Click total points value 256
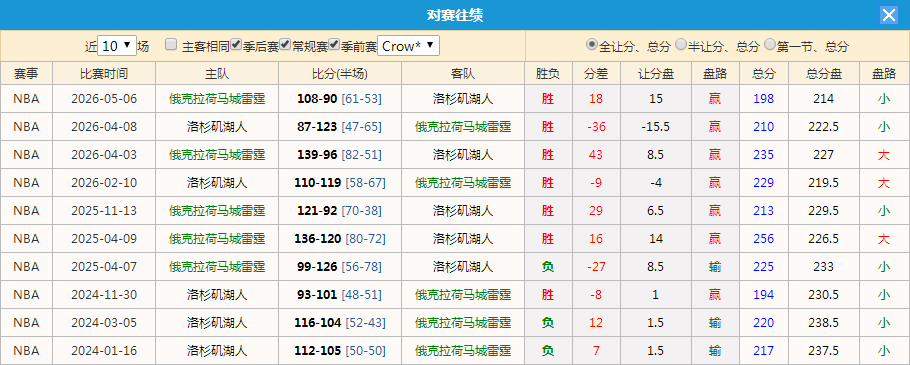Image resolution: width=910 pixels, height=365 pixels. click(x=764, y=238)
